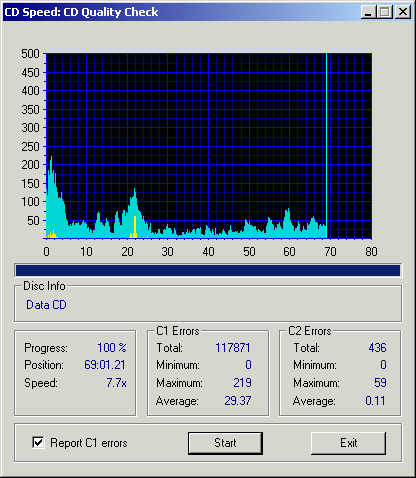Click the Report C1 errors label text
The image size is (416, 478).
tap(89, 443)
